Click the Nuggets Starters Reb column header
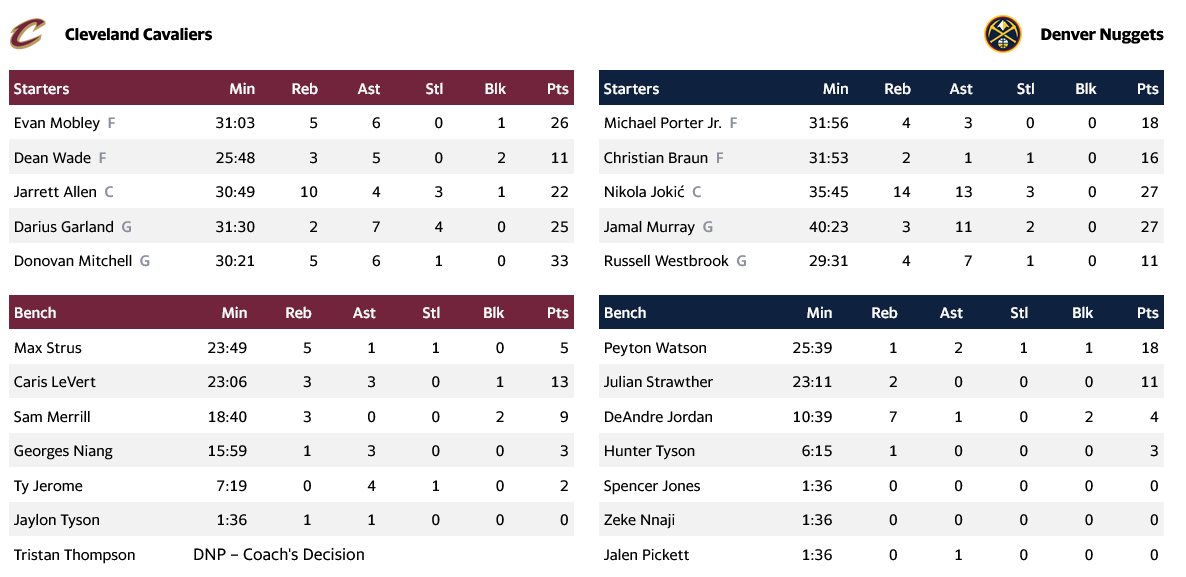 point(897,89)
